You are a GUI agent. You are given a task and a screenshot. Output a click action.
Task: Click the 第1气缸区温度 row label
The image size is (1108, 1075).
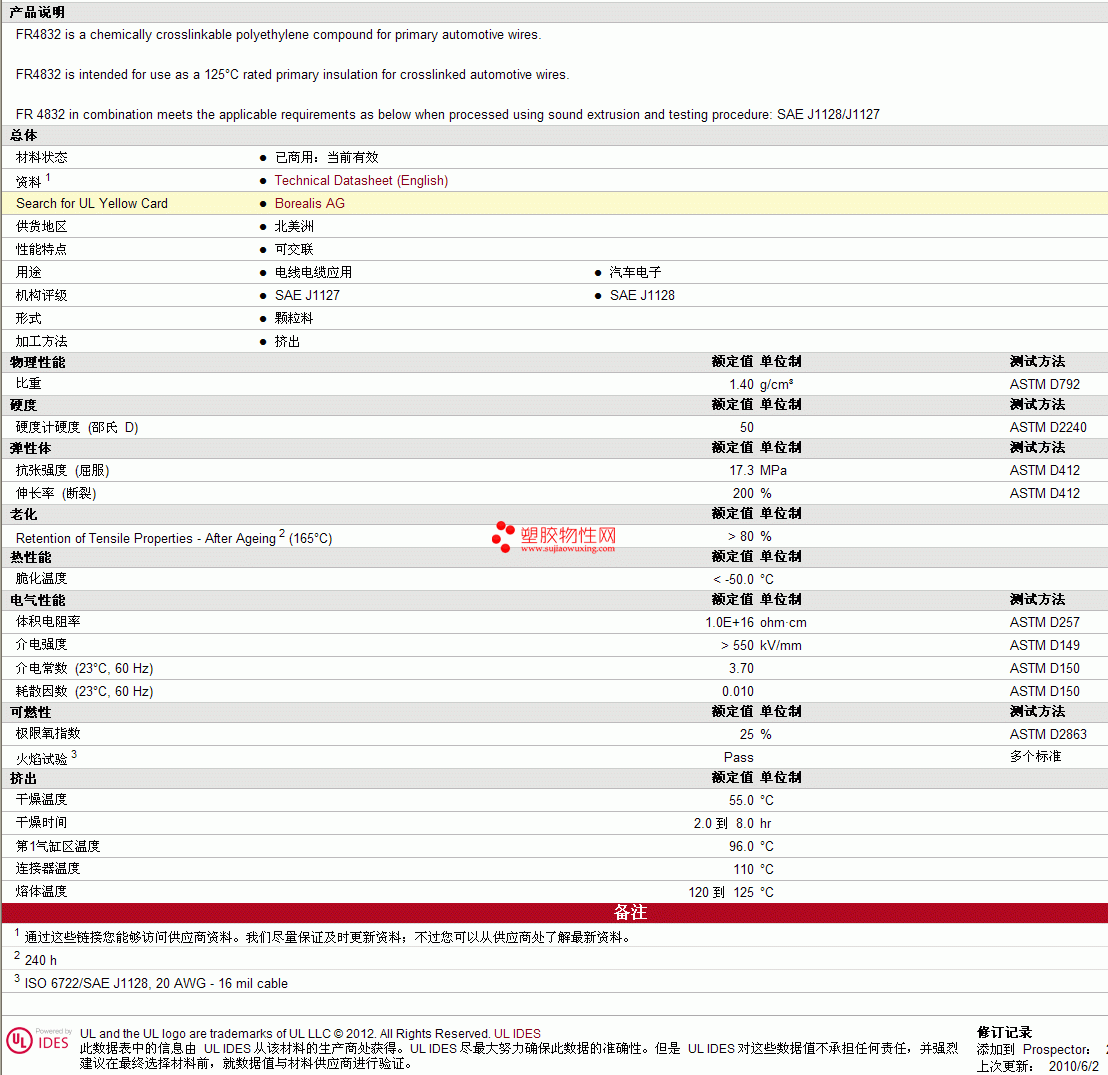(x=58, y=846)
